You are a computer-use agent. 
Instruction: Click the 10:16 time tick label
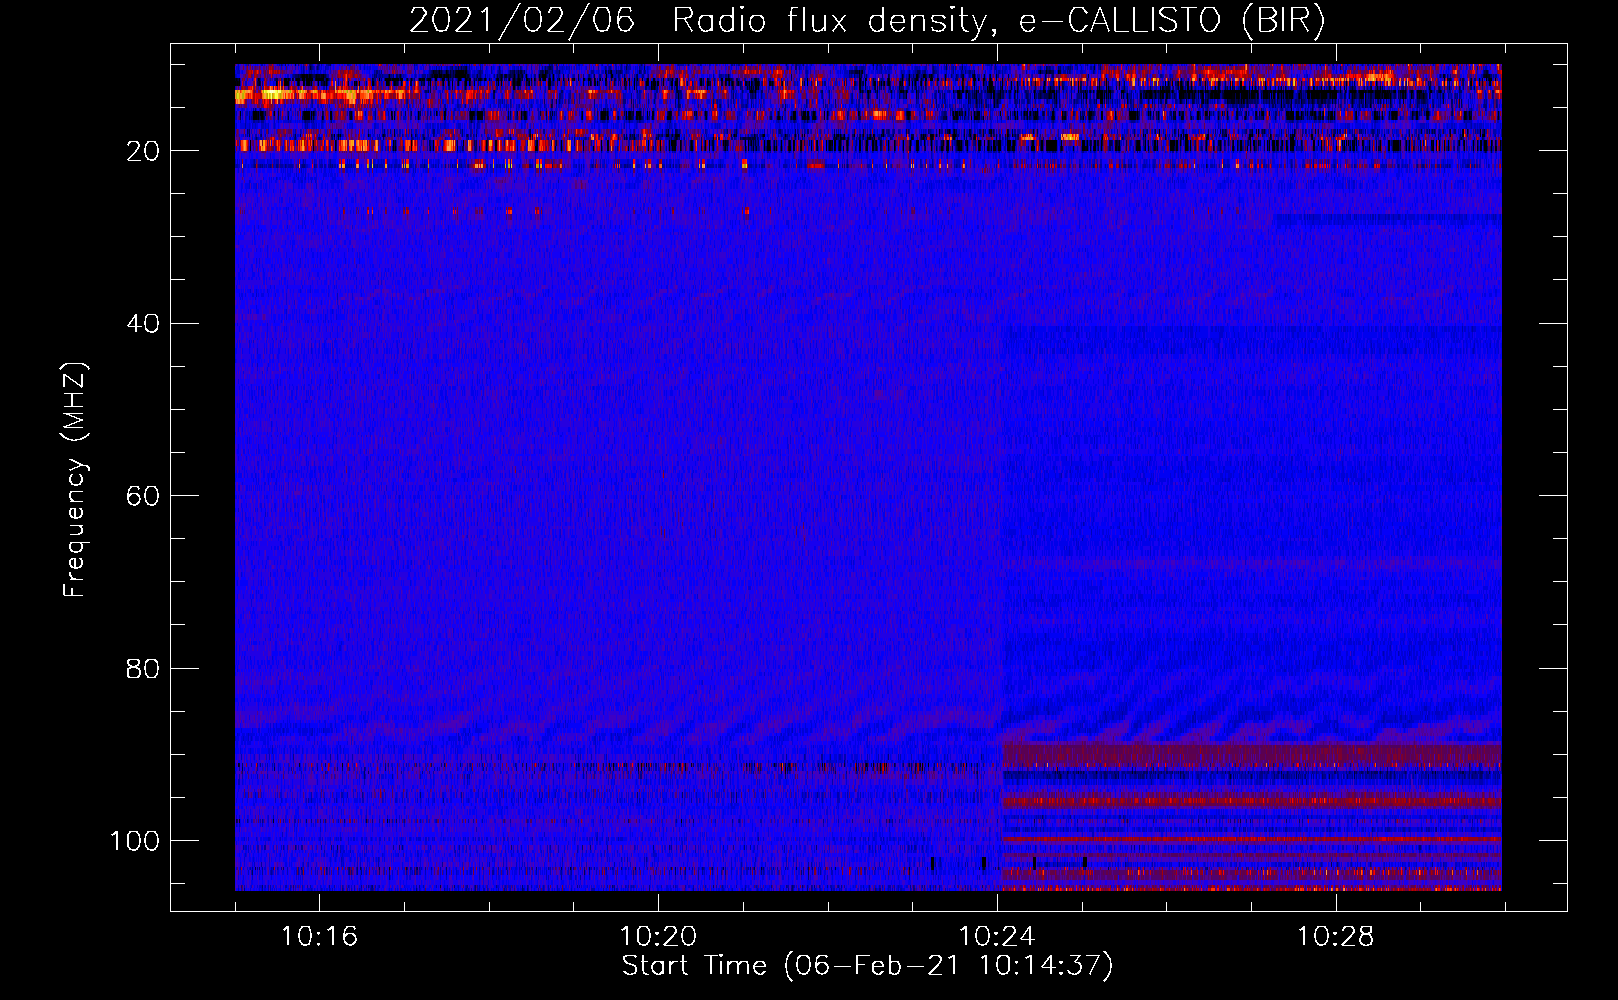coord(319,937)
